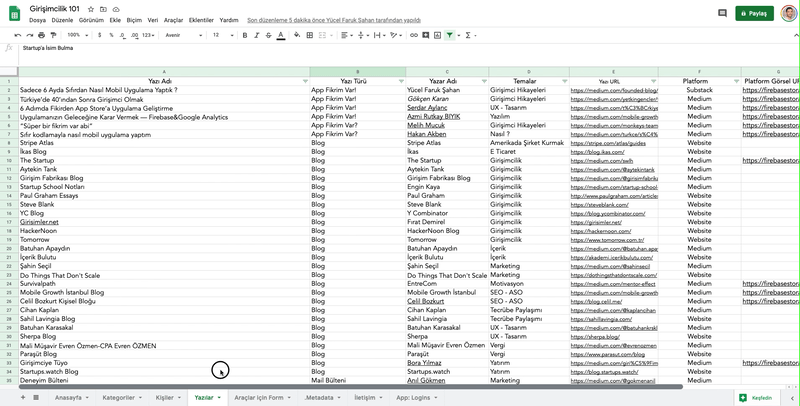The height and width of the screenshot is (406, 800).
Task: Open the fill color picker
Action: pyautogui.click(x=297, y=35)
